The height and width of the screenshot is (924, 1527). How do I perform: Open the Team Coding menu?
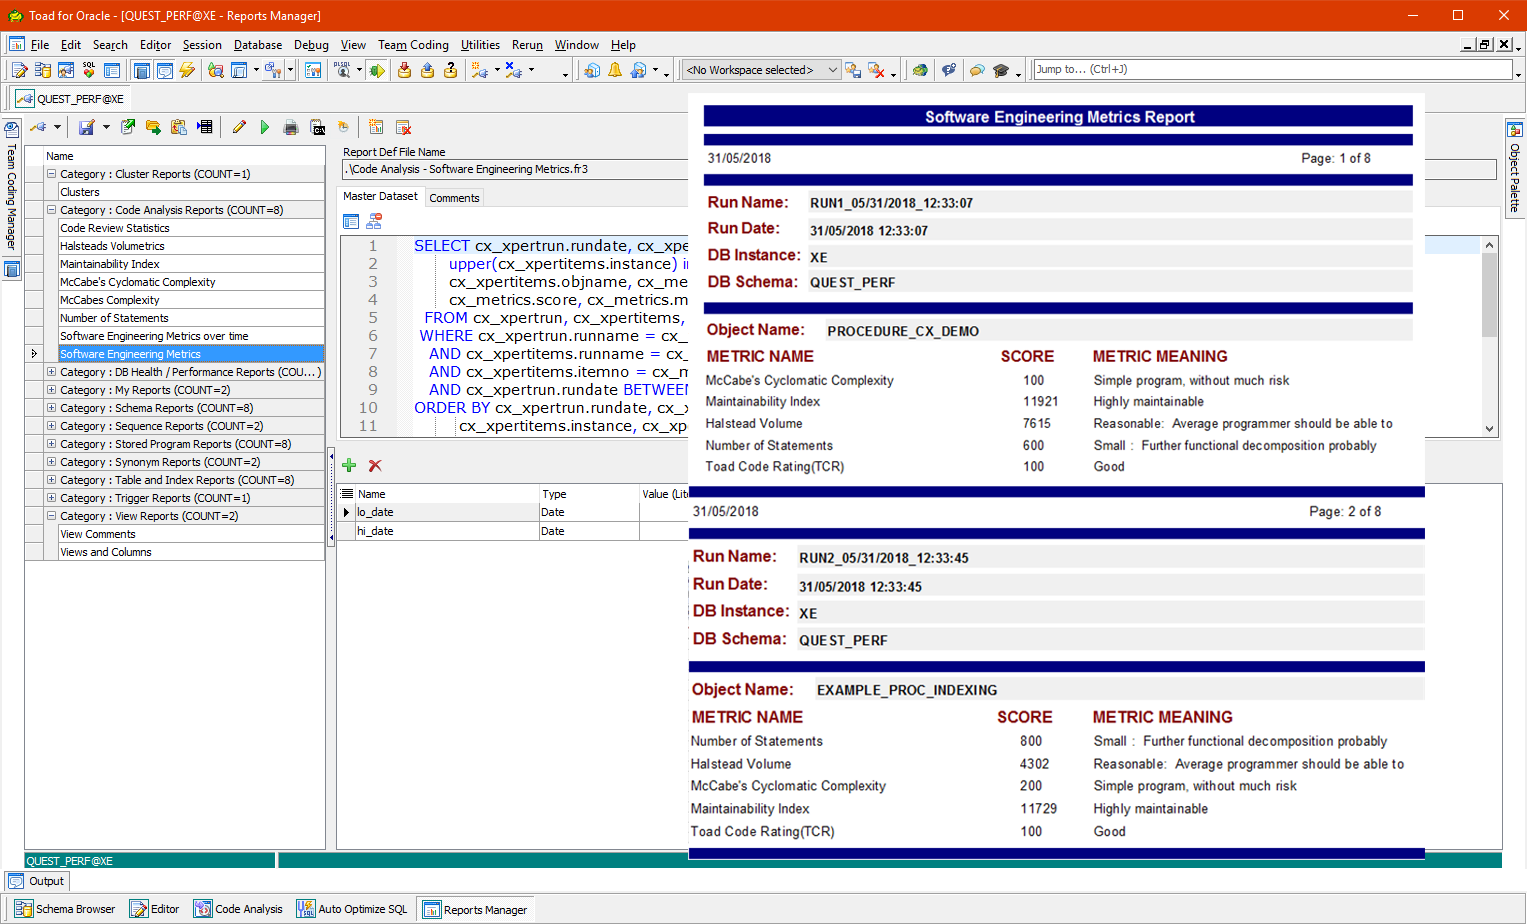tap(413, 45)
